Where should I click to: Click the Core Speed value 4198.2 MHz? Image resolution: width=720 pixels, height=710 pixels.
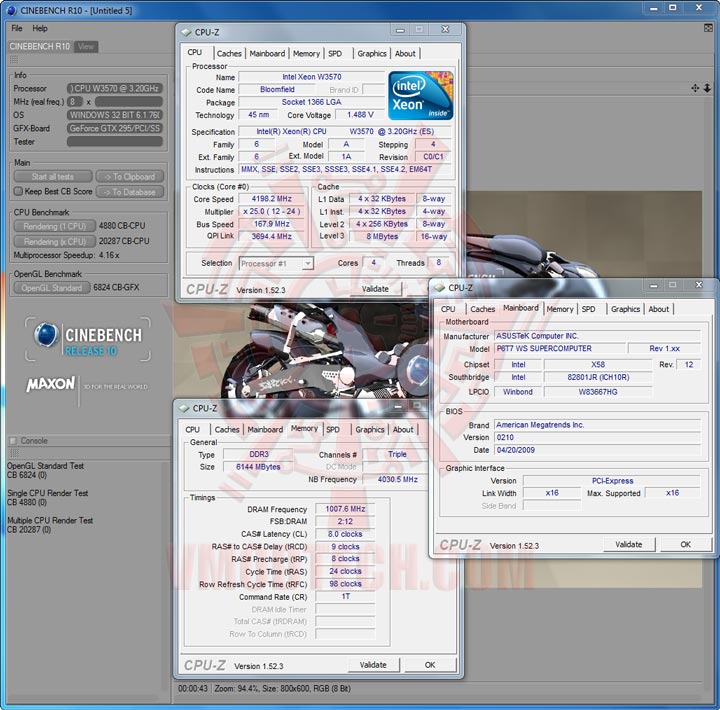[x=271, y=199]
